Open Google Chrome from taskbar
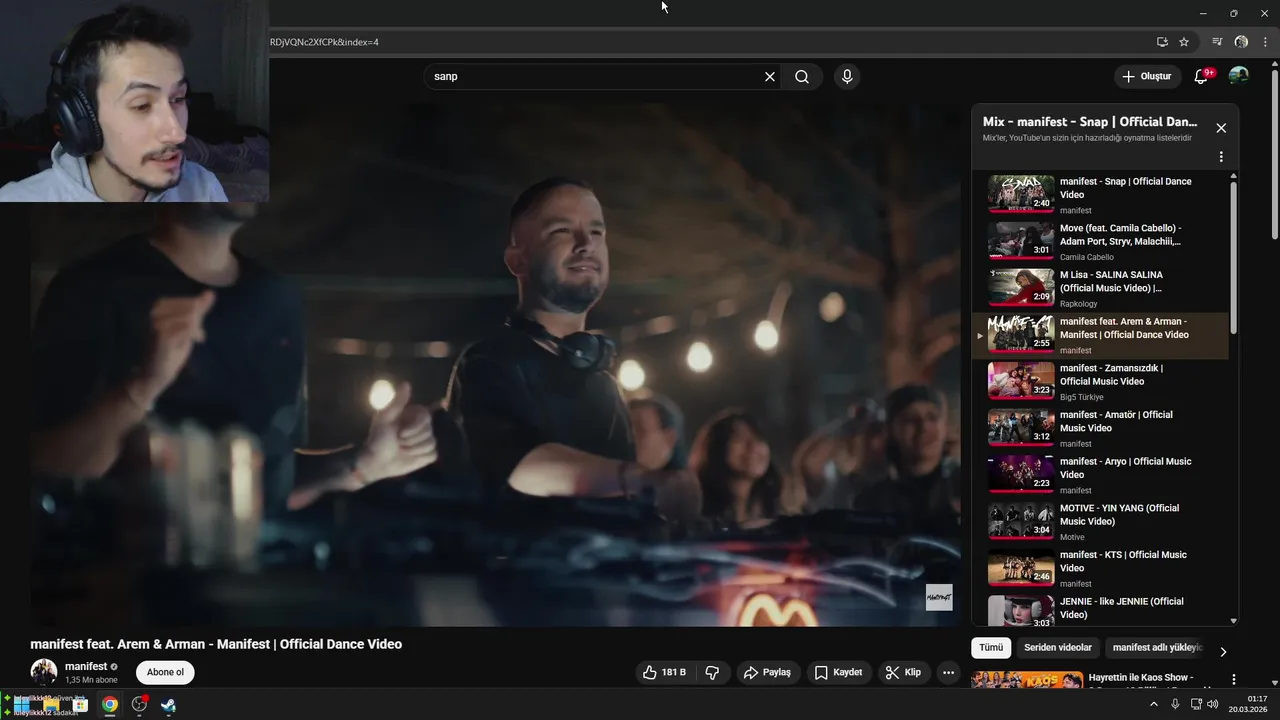1280x720 pixels. click(x=109, y=705)
